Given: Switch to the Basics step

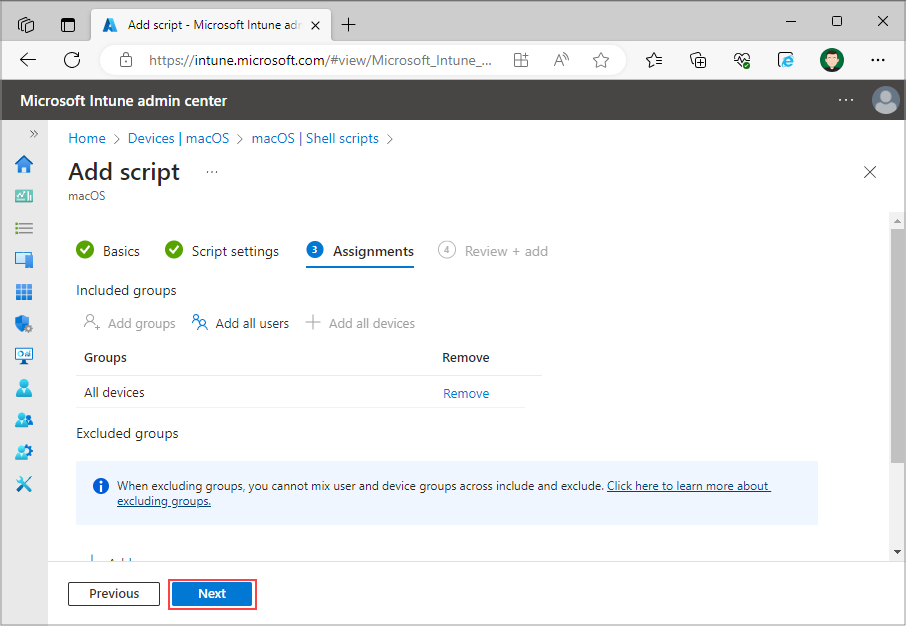Looking at the screenshot, I should coord(108,251).
